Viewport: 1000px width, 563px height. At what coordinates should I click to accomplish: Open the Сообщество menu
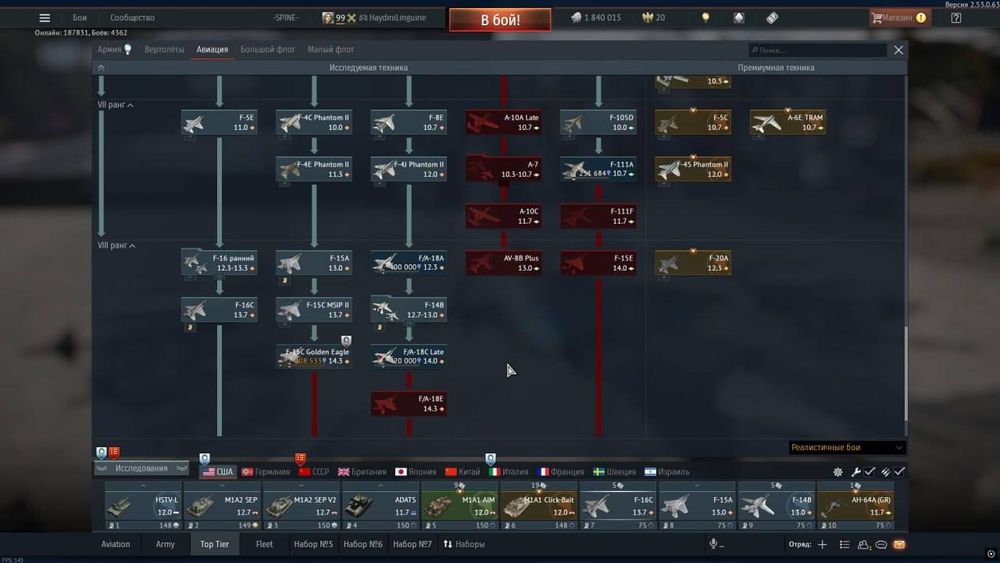[x=132, y=18]
